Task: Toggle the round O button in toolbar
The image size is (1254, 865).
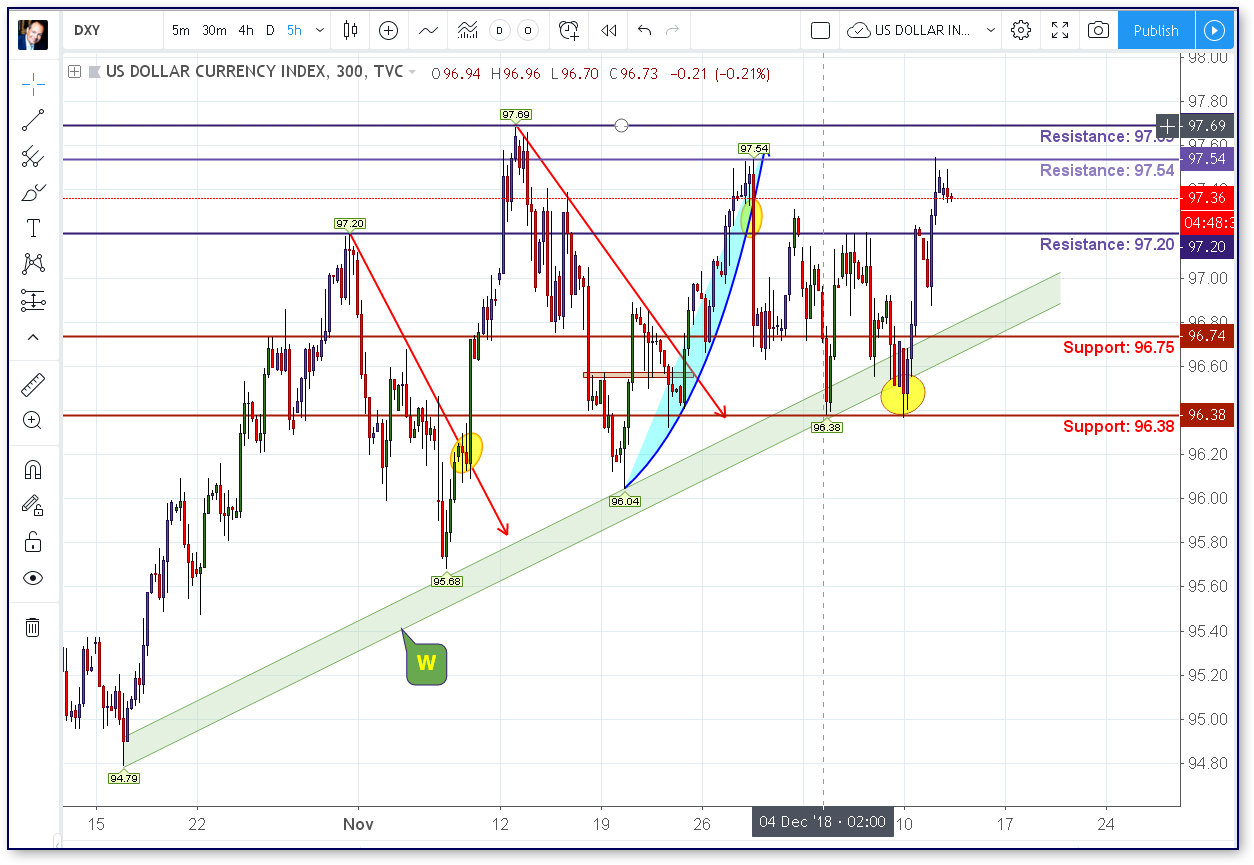Action: pos(528,30)
